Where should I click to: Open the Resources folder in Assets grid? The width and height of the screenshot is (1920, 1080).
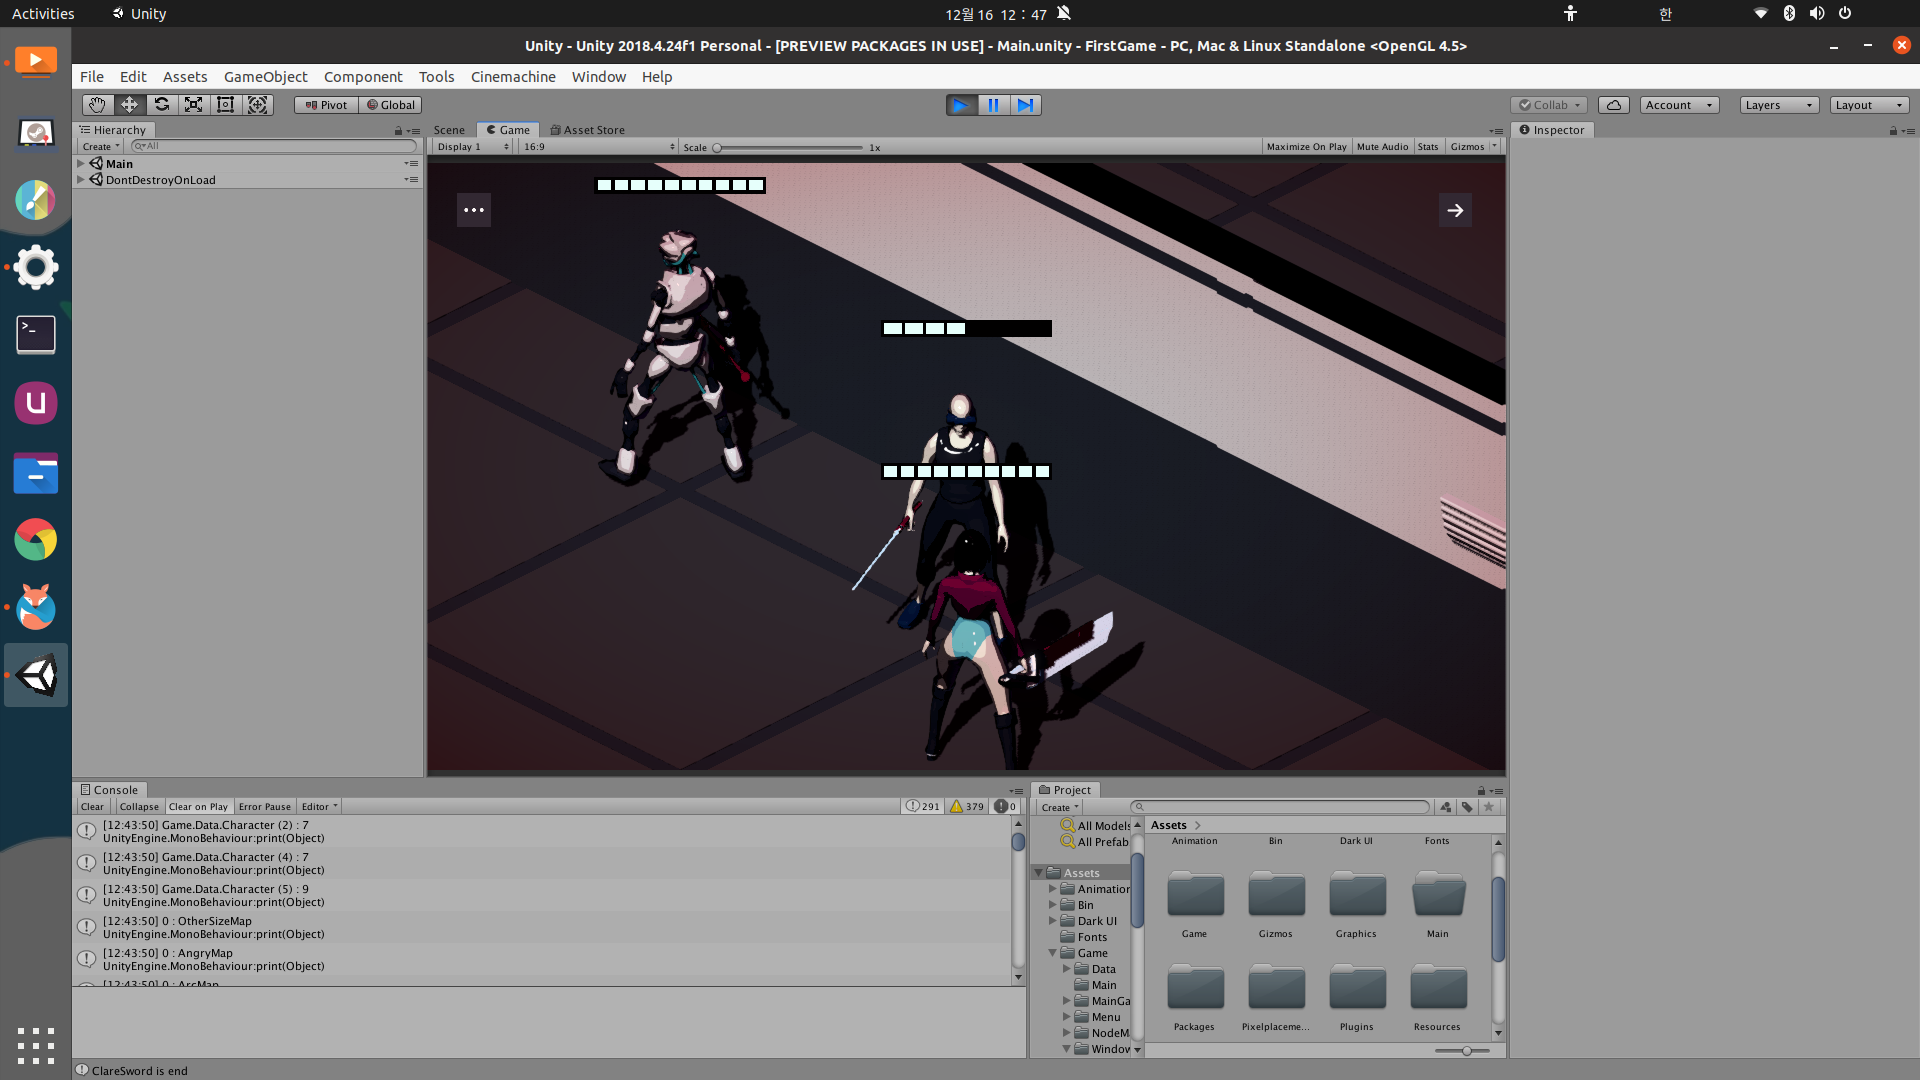click(x=1438, y=996)
